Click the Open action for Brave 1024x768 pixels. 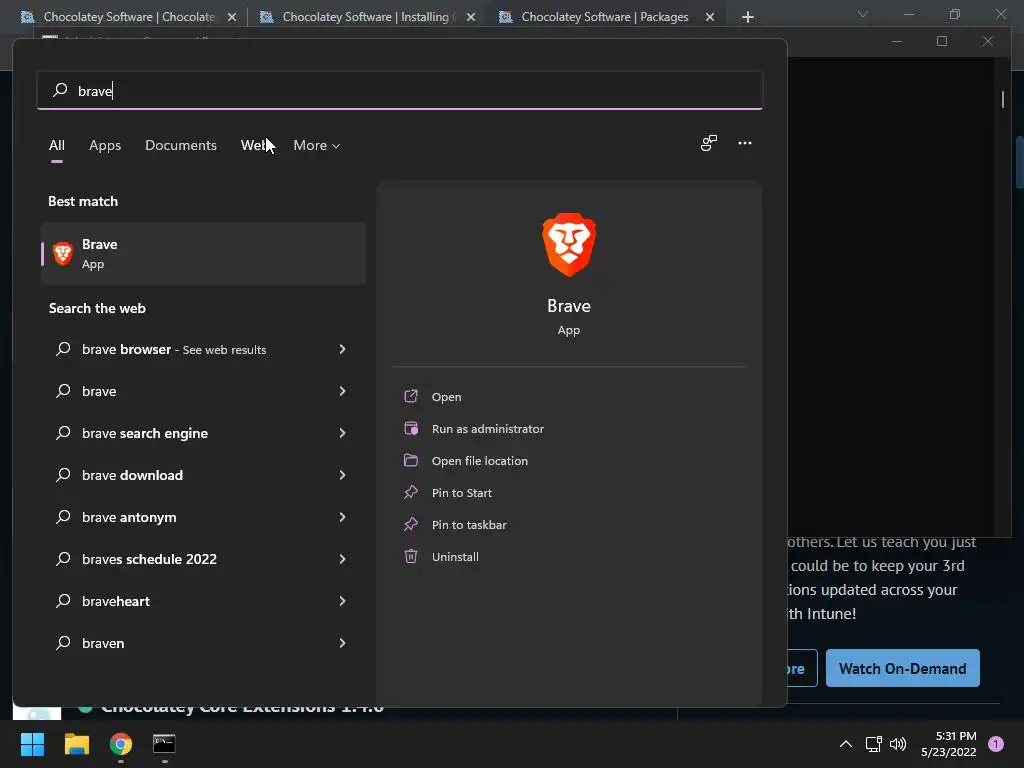point(446,396)
